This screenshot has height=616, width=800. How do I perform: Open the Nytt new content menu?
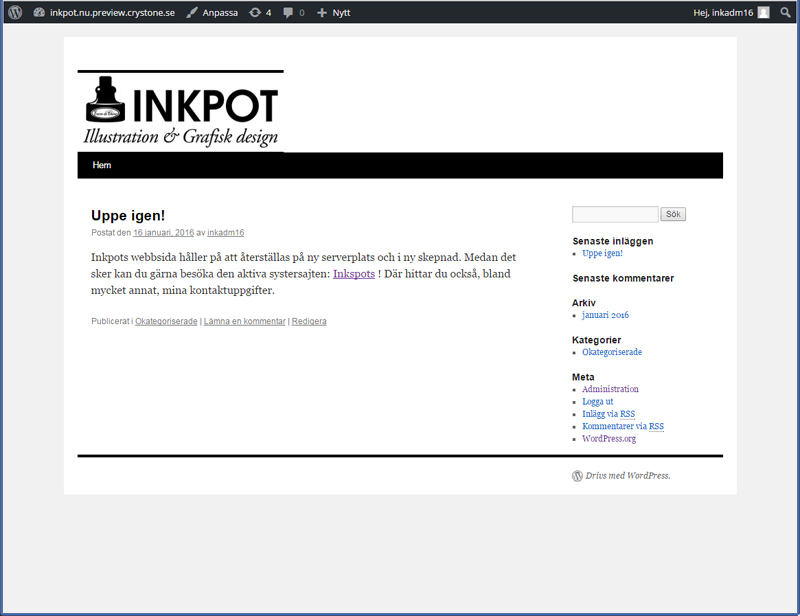tap(341, 12)
